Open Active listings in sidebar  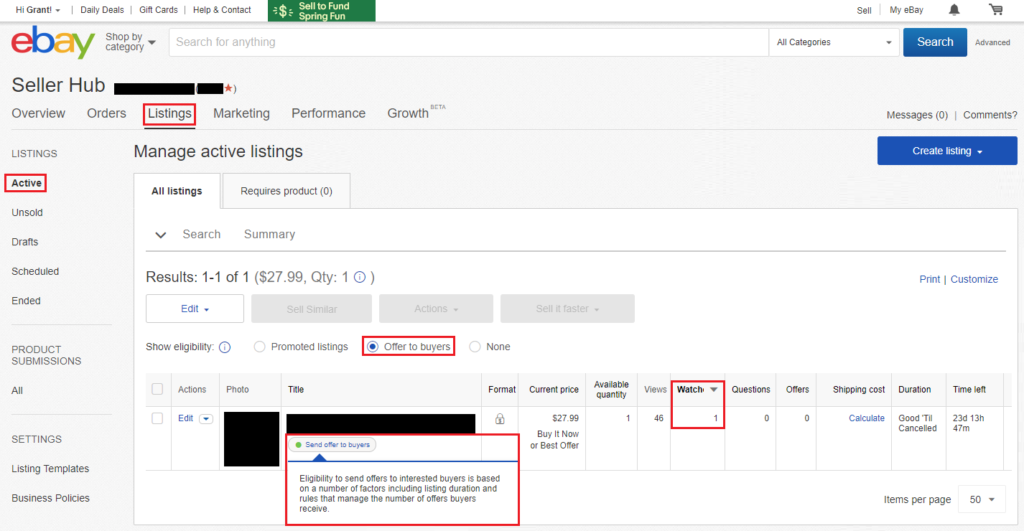(x=26, y=183)
